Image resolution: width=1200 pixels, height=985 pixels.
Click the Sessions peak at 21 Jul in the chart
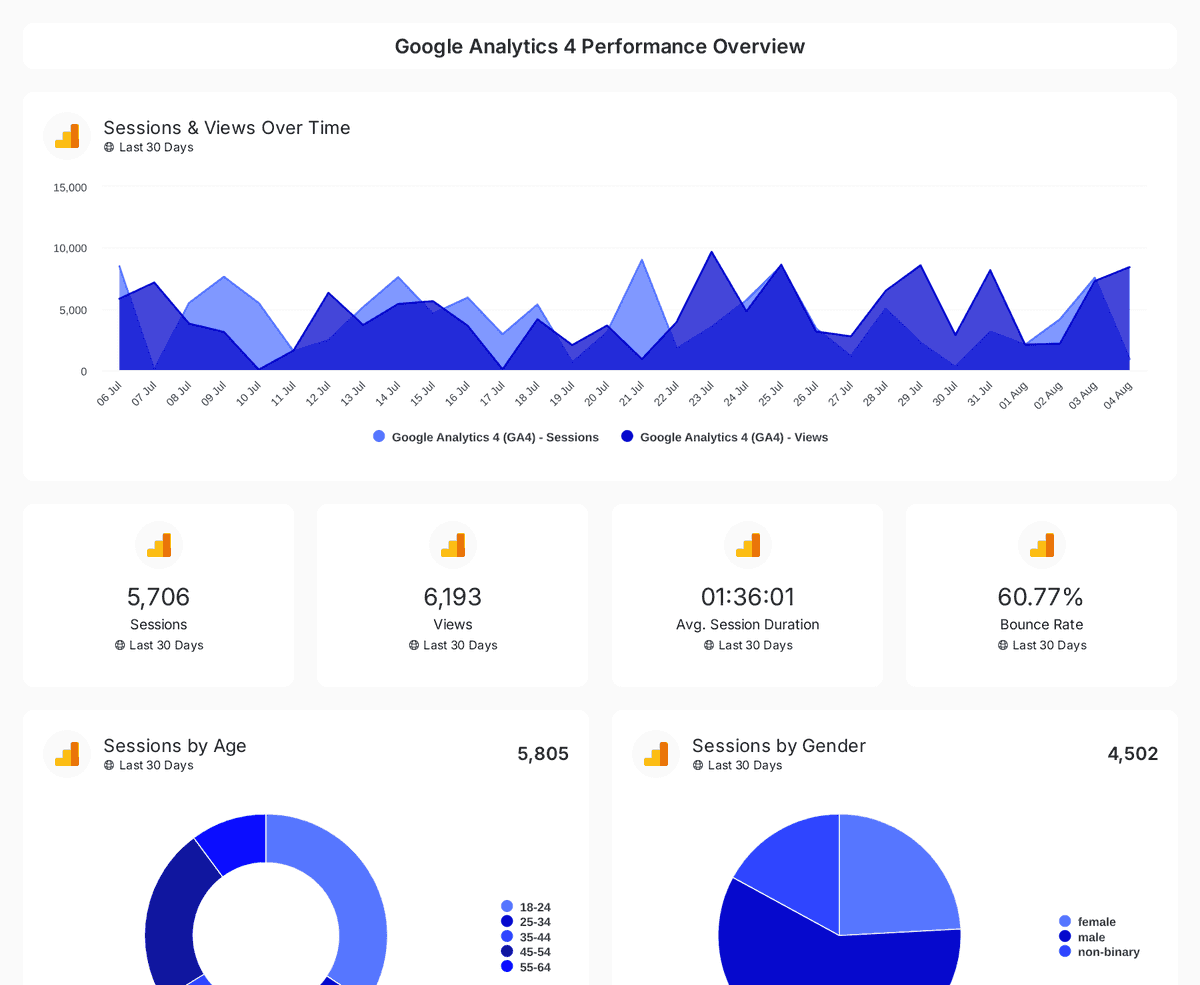(642, 260)
